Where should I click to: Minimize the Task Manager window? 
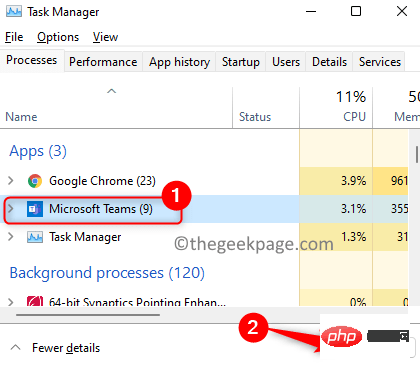click(311, 12)
